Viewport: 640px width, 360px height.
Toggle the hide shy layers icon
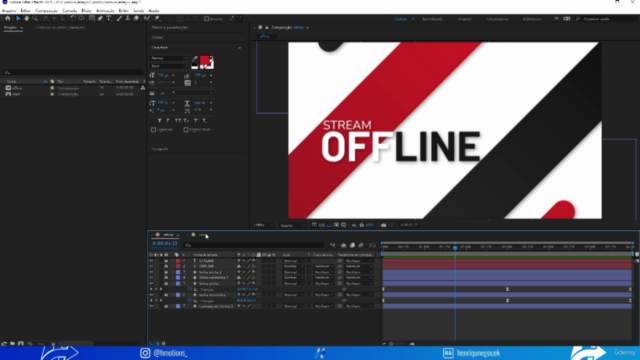click(x=343, y=245)
